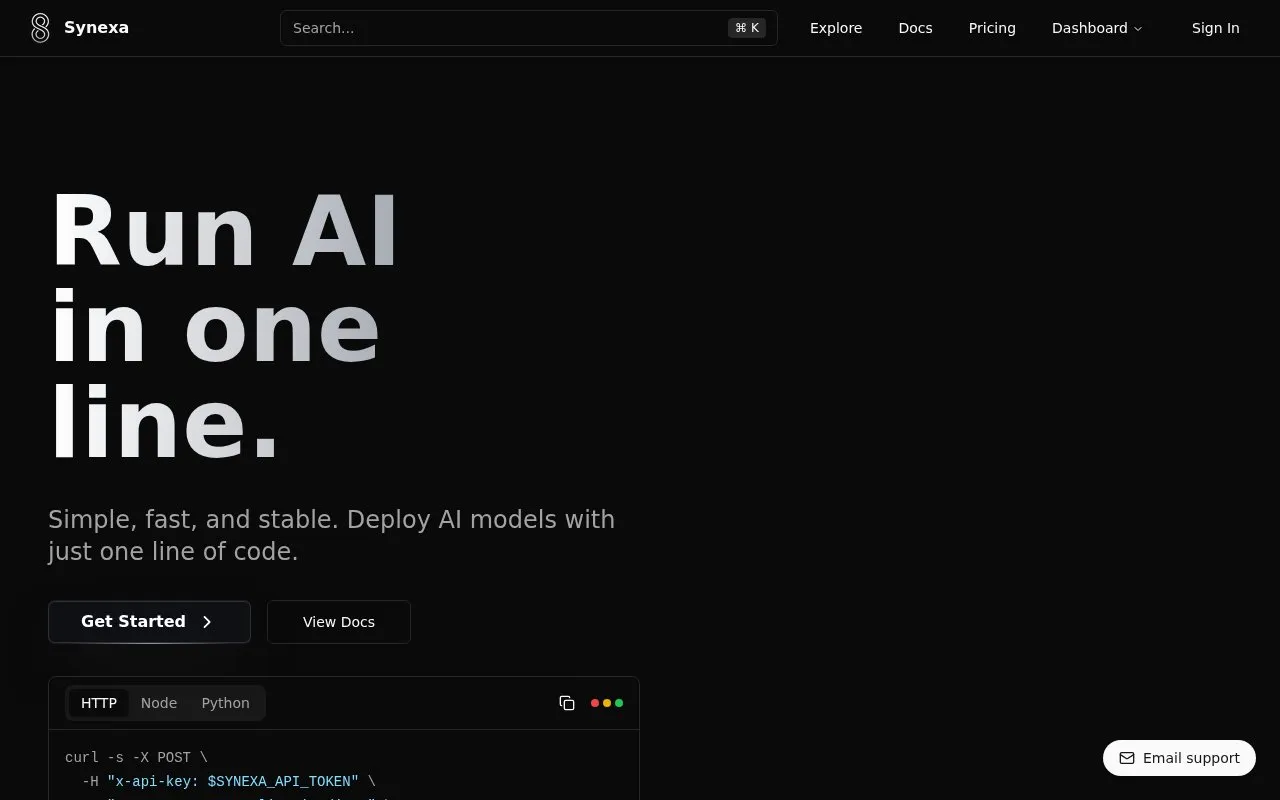This screenshot has height=800, width=1280.
Task: Click the "Simple, fast, and stable" tagline
Action: 331,535
